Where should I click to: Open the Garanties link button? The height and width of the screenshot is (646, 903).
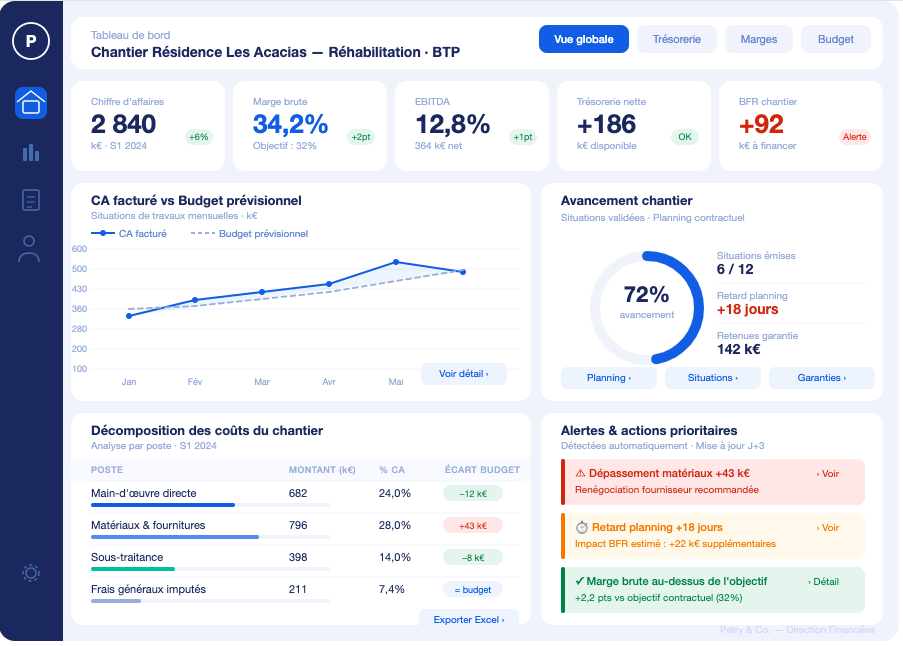(822, 378)
